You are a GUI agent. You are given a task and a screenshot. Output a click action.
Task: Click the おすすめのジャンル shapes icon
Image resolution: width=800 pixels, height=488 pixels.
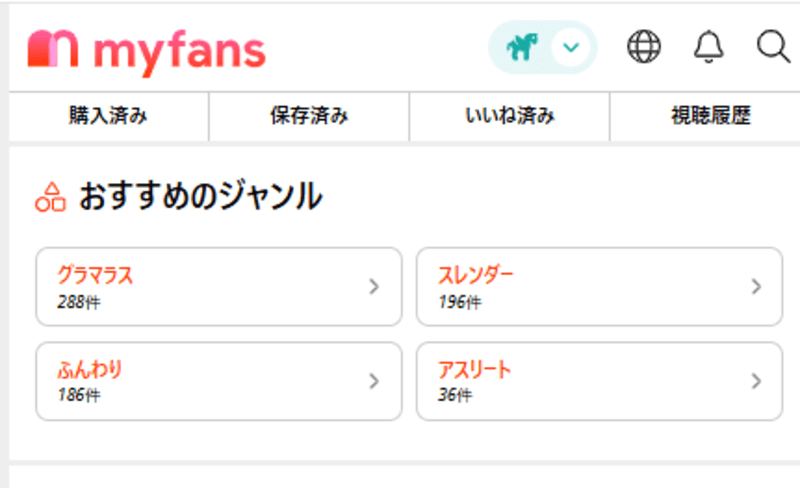click(50, 196)
